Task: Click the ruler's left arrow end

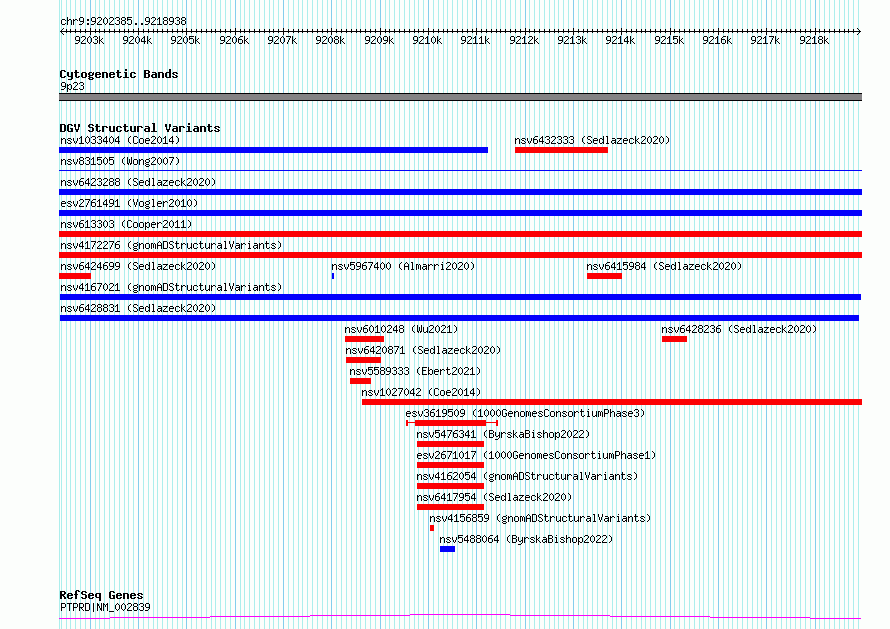Action: tap(62, 32)
